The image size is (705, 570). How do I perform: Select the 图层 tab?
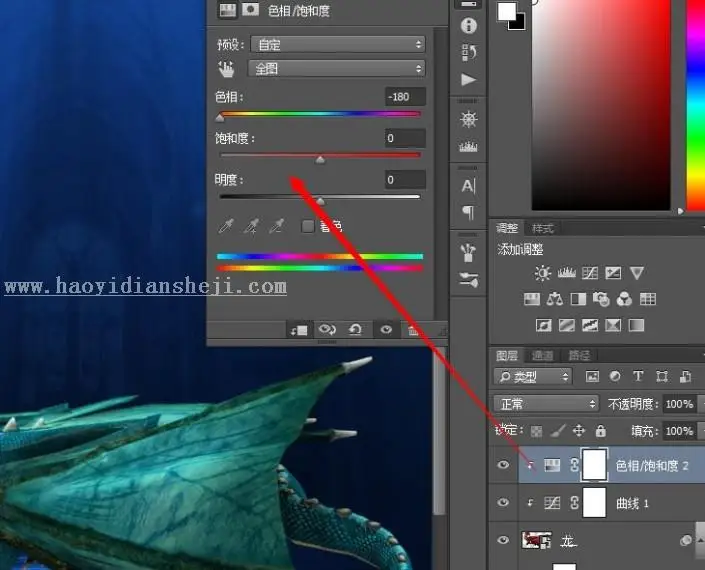pyautogui.click(x=507, y=356)
